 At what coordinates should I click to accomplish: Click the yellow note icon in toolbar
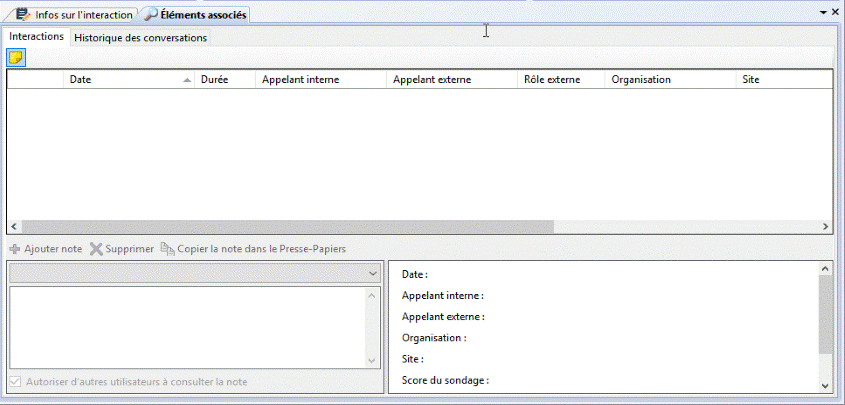point(16,57)
